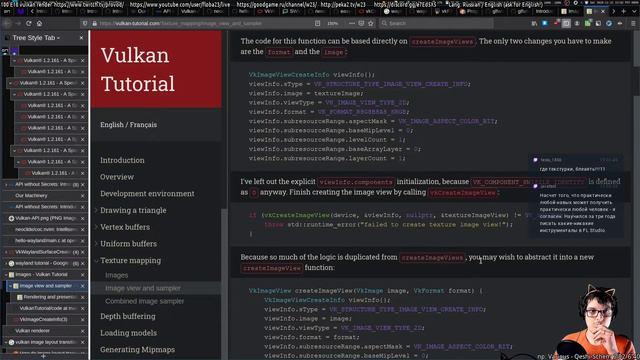The width and height of the screenshot is (640, 360).
Task: Click the vulkan-tutorial.com address bar
Action: pos(204,23)
